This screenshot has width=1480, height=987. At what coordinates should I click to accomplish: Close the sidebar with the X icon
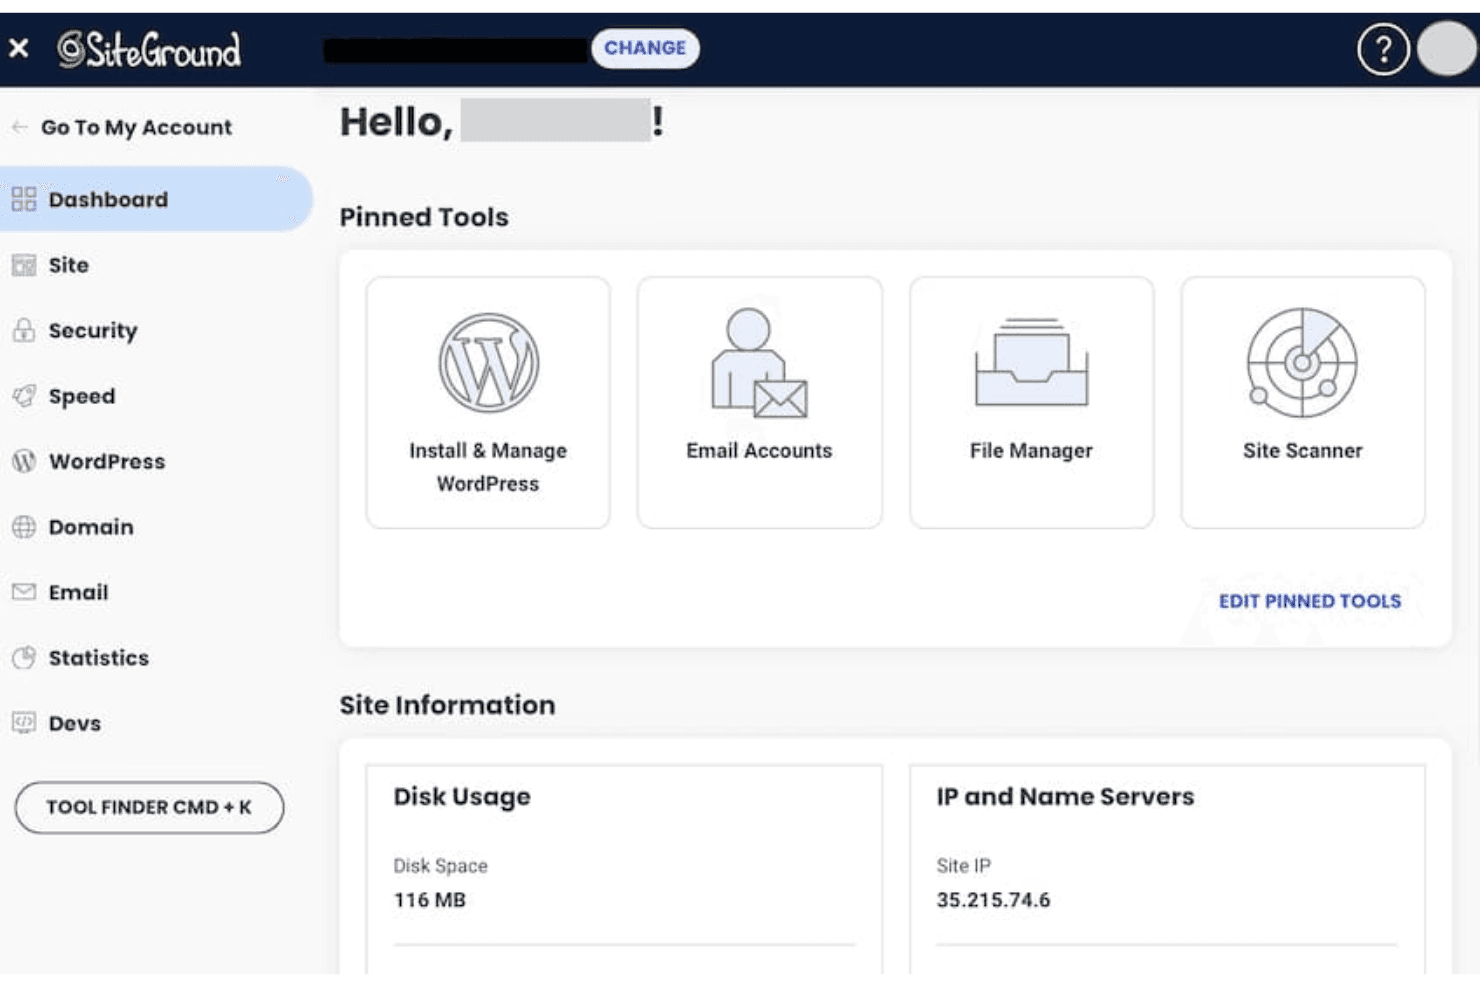[x=19, y=48]
